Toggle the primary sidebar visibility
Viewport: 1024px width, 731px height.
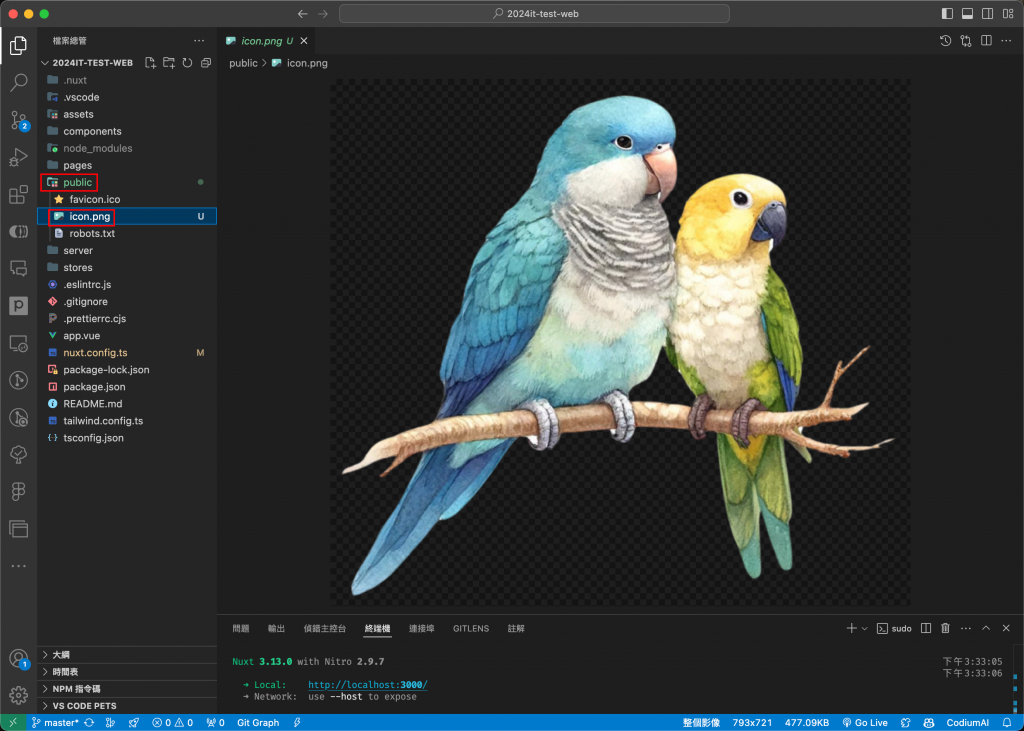pos(947,14)
